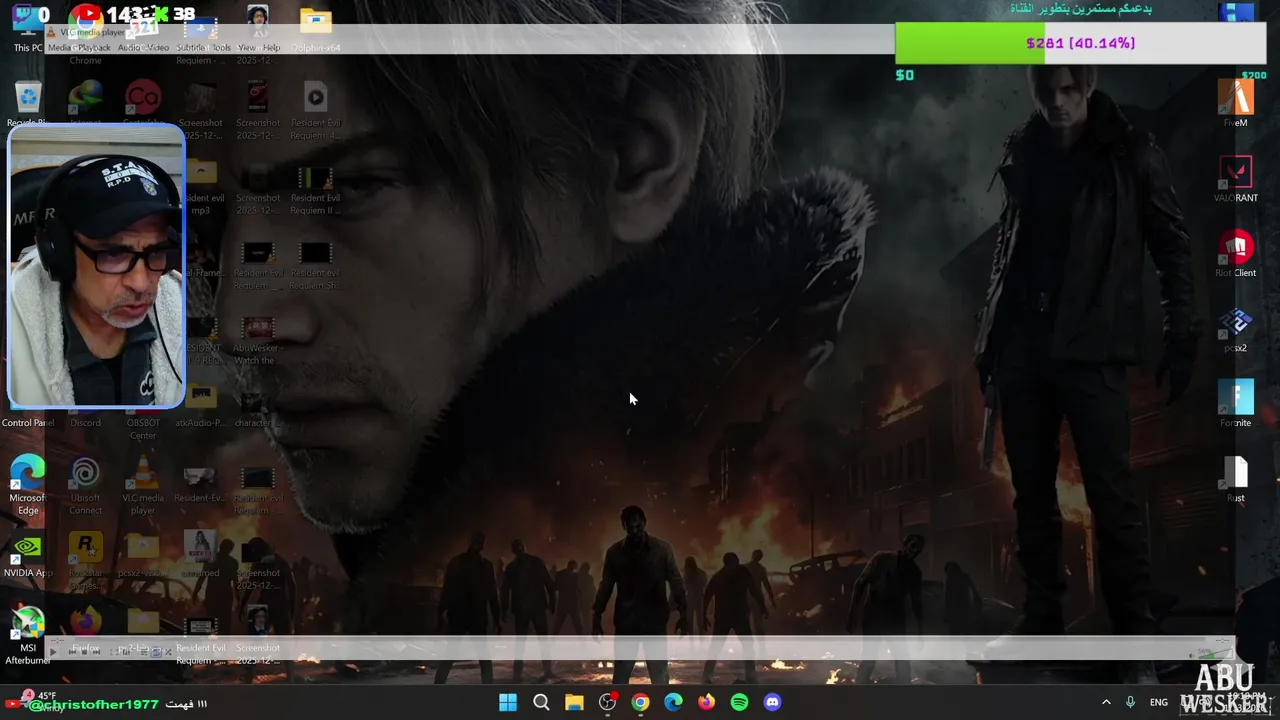Open Firefox from taskbar
The height and width of the screenshot is (720, 1280).
click(706, 702)
